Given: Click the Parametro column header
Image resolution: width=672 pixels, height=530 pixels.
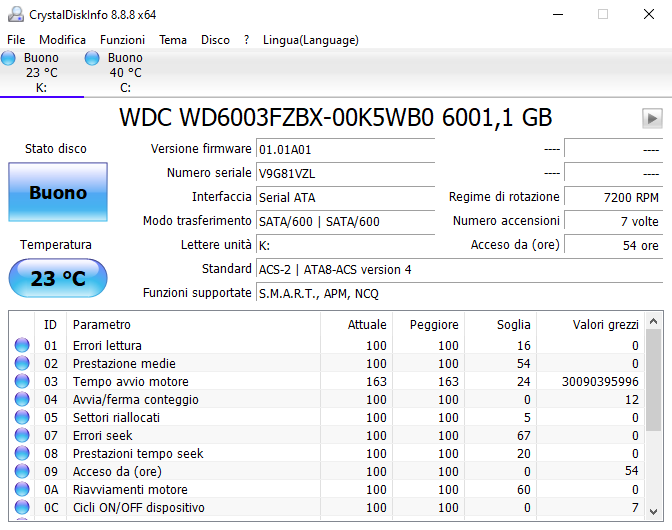Looking at the screenshot, I should pos(193,324).
